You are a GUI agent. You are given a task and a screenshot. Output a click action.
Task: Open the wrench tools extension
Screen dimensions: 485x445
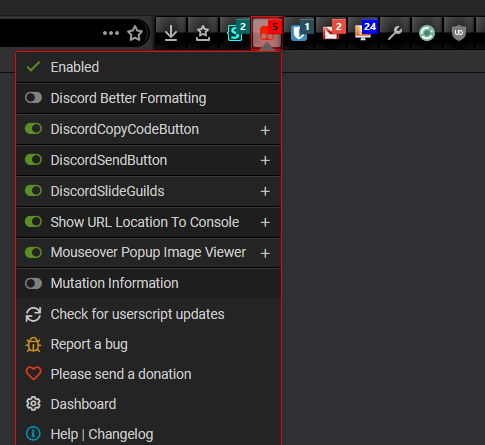point(395,33)
